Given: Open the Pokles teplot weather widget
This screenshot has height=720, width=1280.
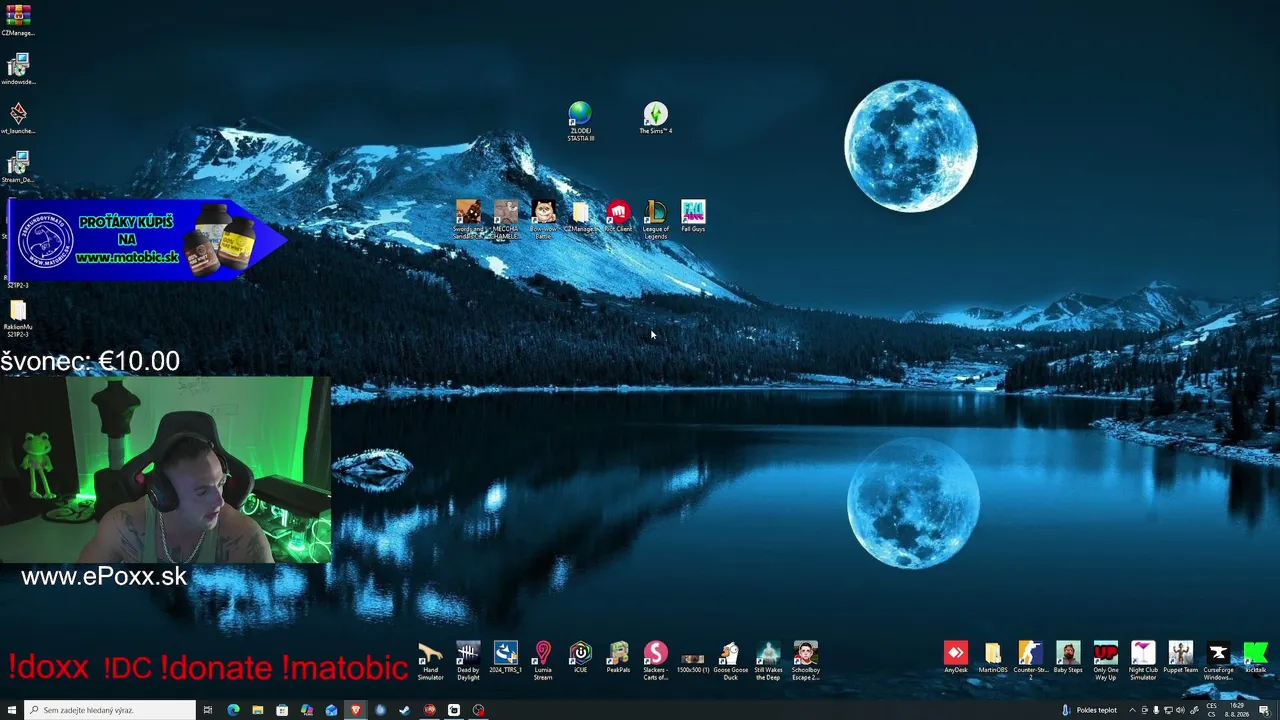Looking at the screenshot, I should (x=1089, y=710).
